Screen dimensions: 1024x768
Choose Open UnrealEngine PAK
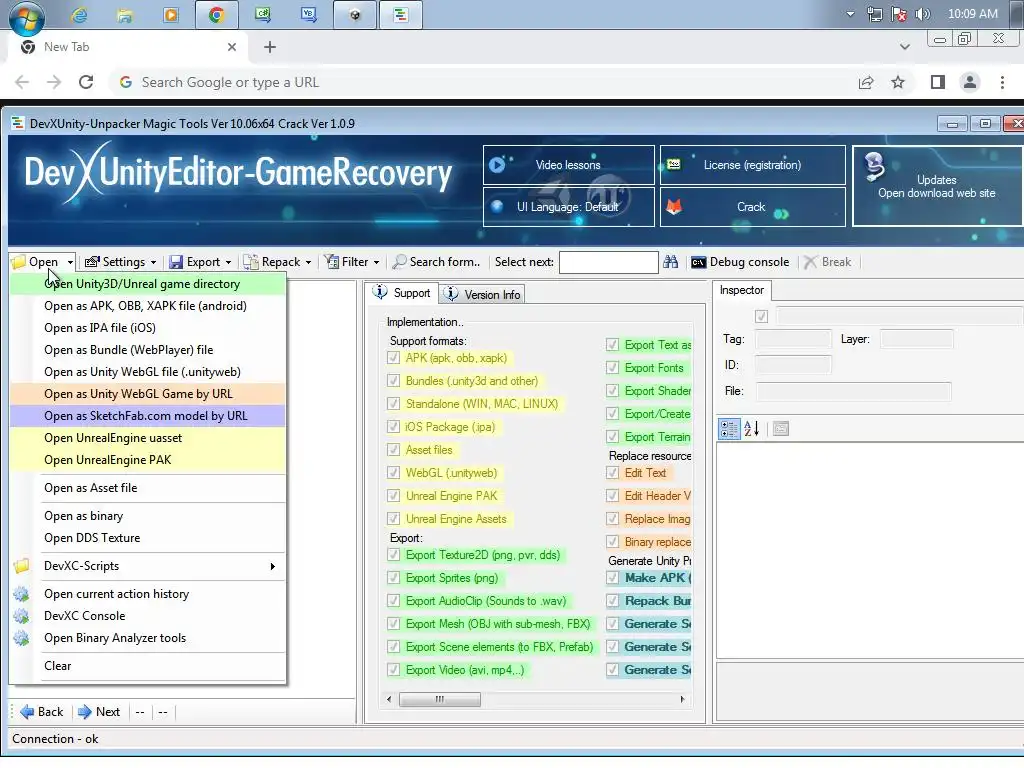148,460
